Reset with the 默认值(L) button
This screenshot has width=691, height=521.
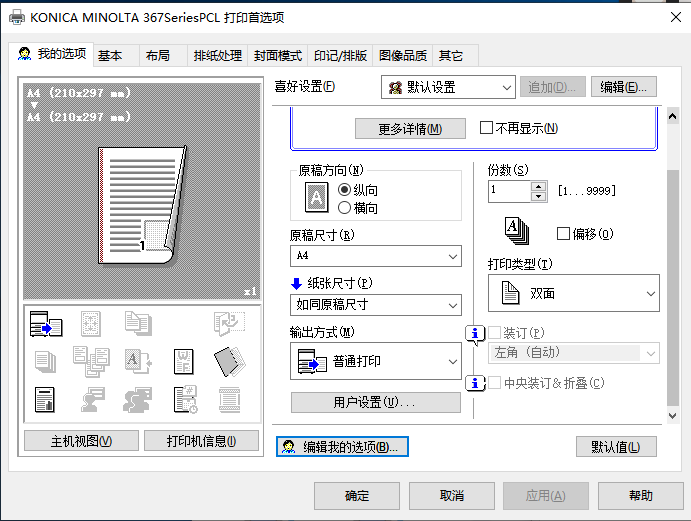[616, 447]
